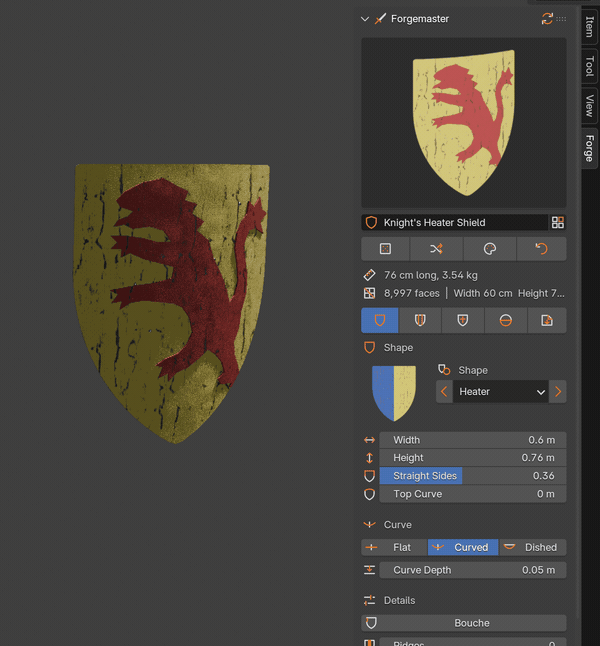Image resolution: width=600 pixels, height=646 pixels.
Task: Click the orange reset arrow button
Action: click(x=541, y=249)
